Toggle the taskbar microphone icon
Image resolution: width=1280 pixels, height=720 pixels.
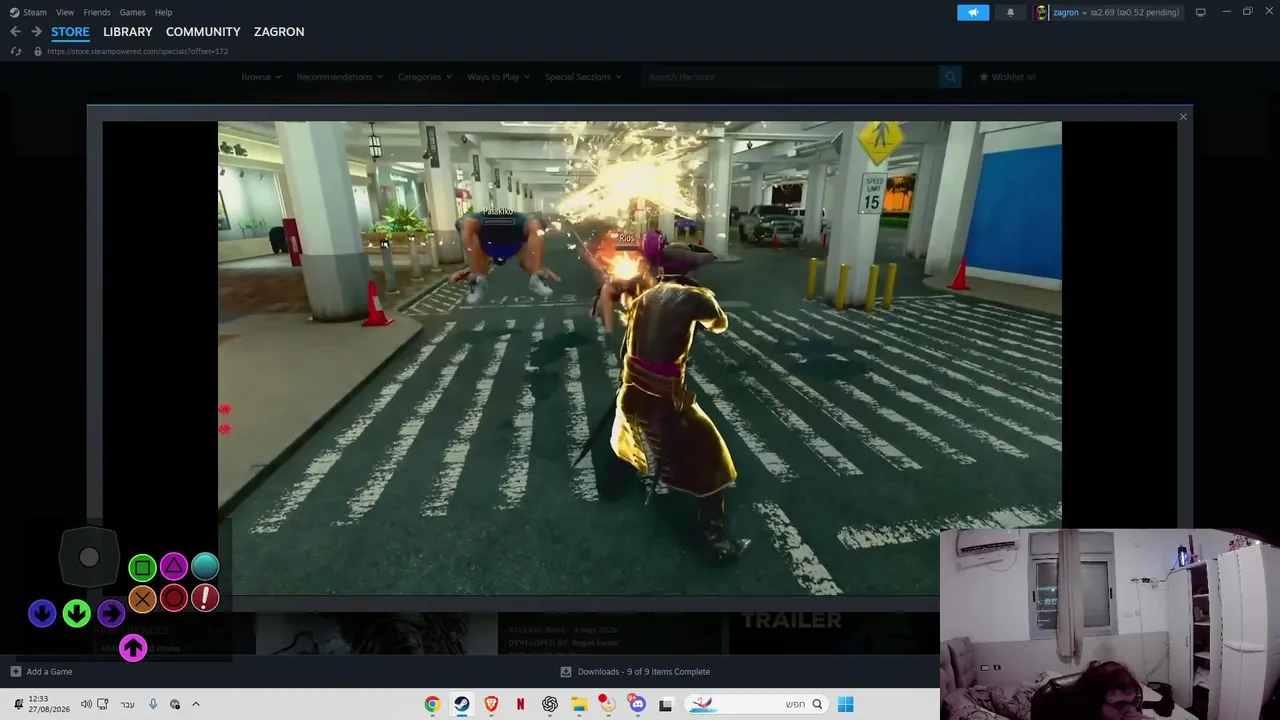coord(153,704)
